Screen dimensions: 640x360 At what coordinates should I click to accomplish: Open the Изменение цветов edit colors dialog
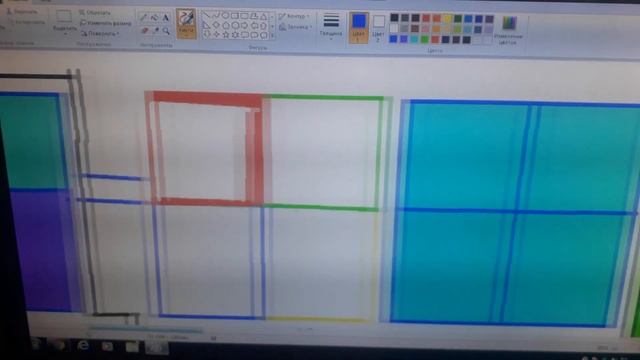tap(509, 30)
